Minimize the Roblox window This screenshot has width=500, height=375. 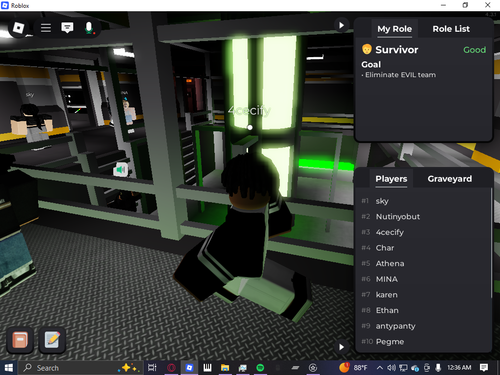443,5
